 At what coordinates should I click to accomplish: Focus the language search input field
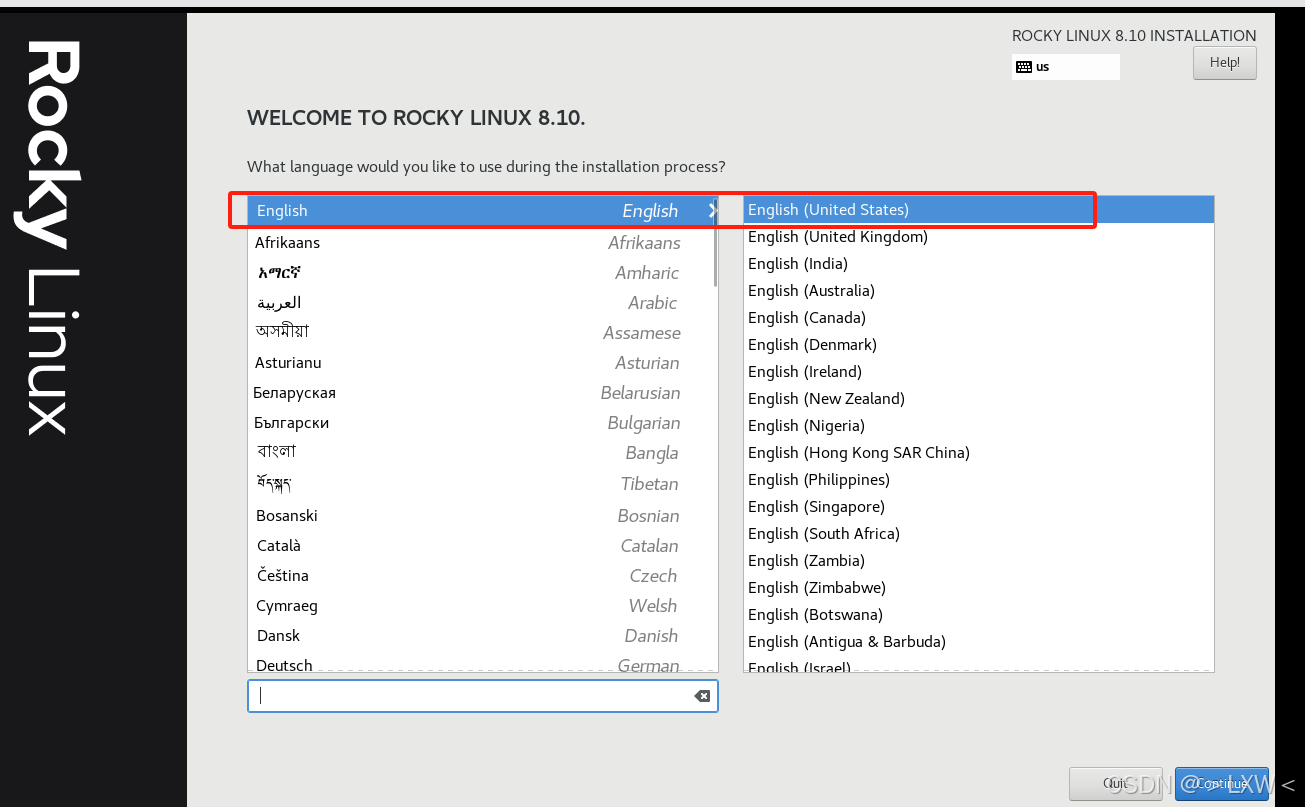pos(482,696)
